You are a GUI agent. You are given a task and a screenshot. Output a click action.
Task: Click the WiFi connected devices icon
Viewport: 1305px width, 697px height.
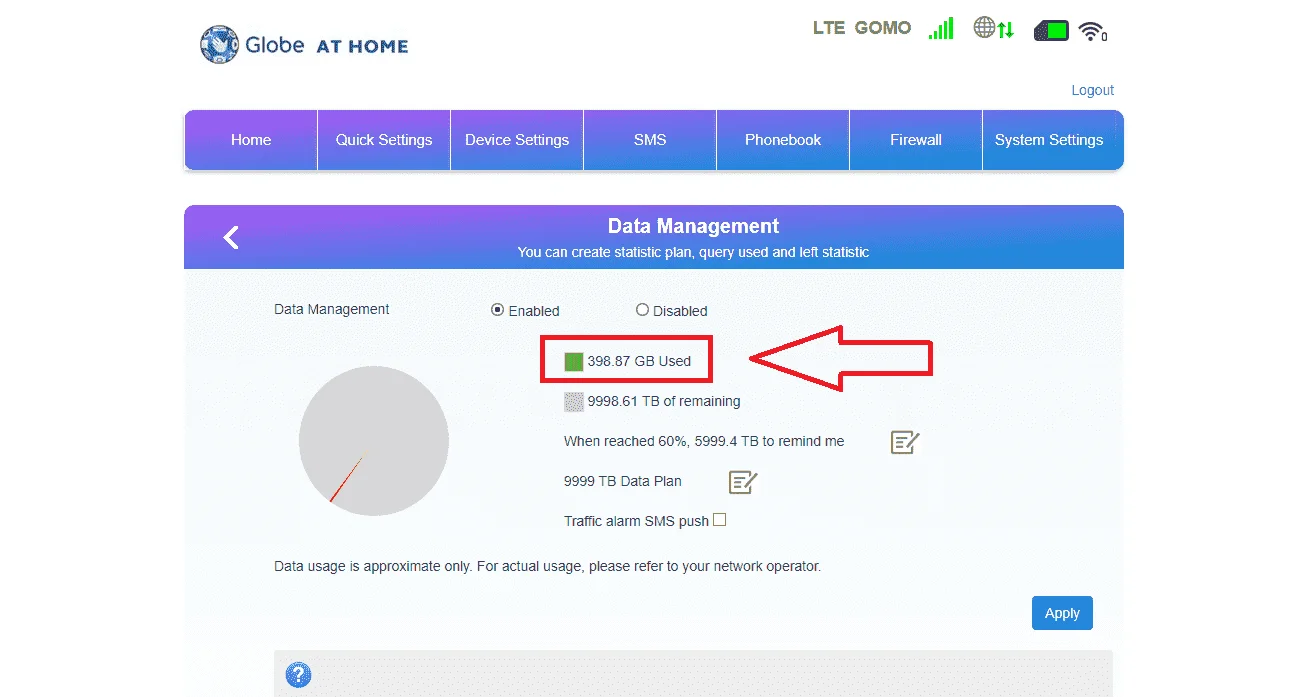(x=1092, y=31)
